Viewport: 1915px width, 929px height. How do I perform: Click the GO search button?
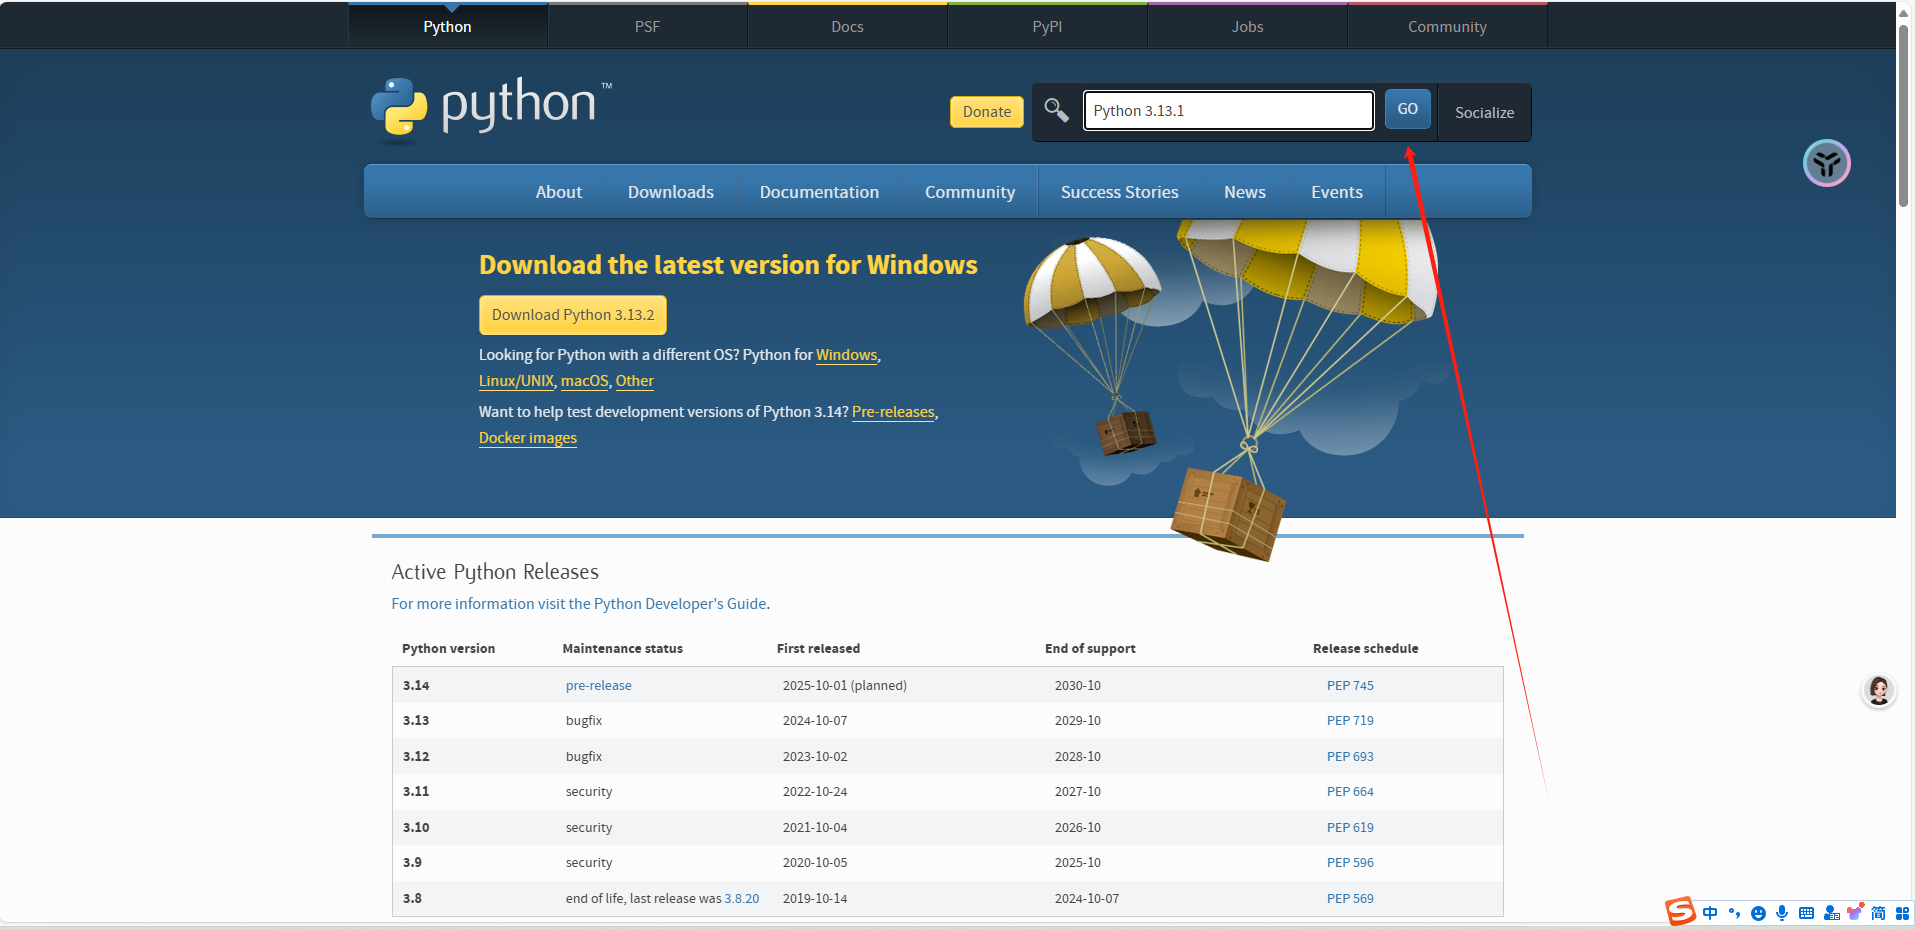click(x=1407, y=109)
